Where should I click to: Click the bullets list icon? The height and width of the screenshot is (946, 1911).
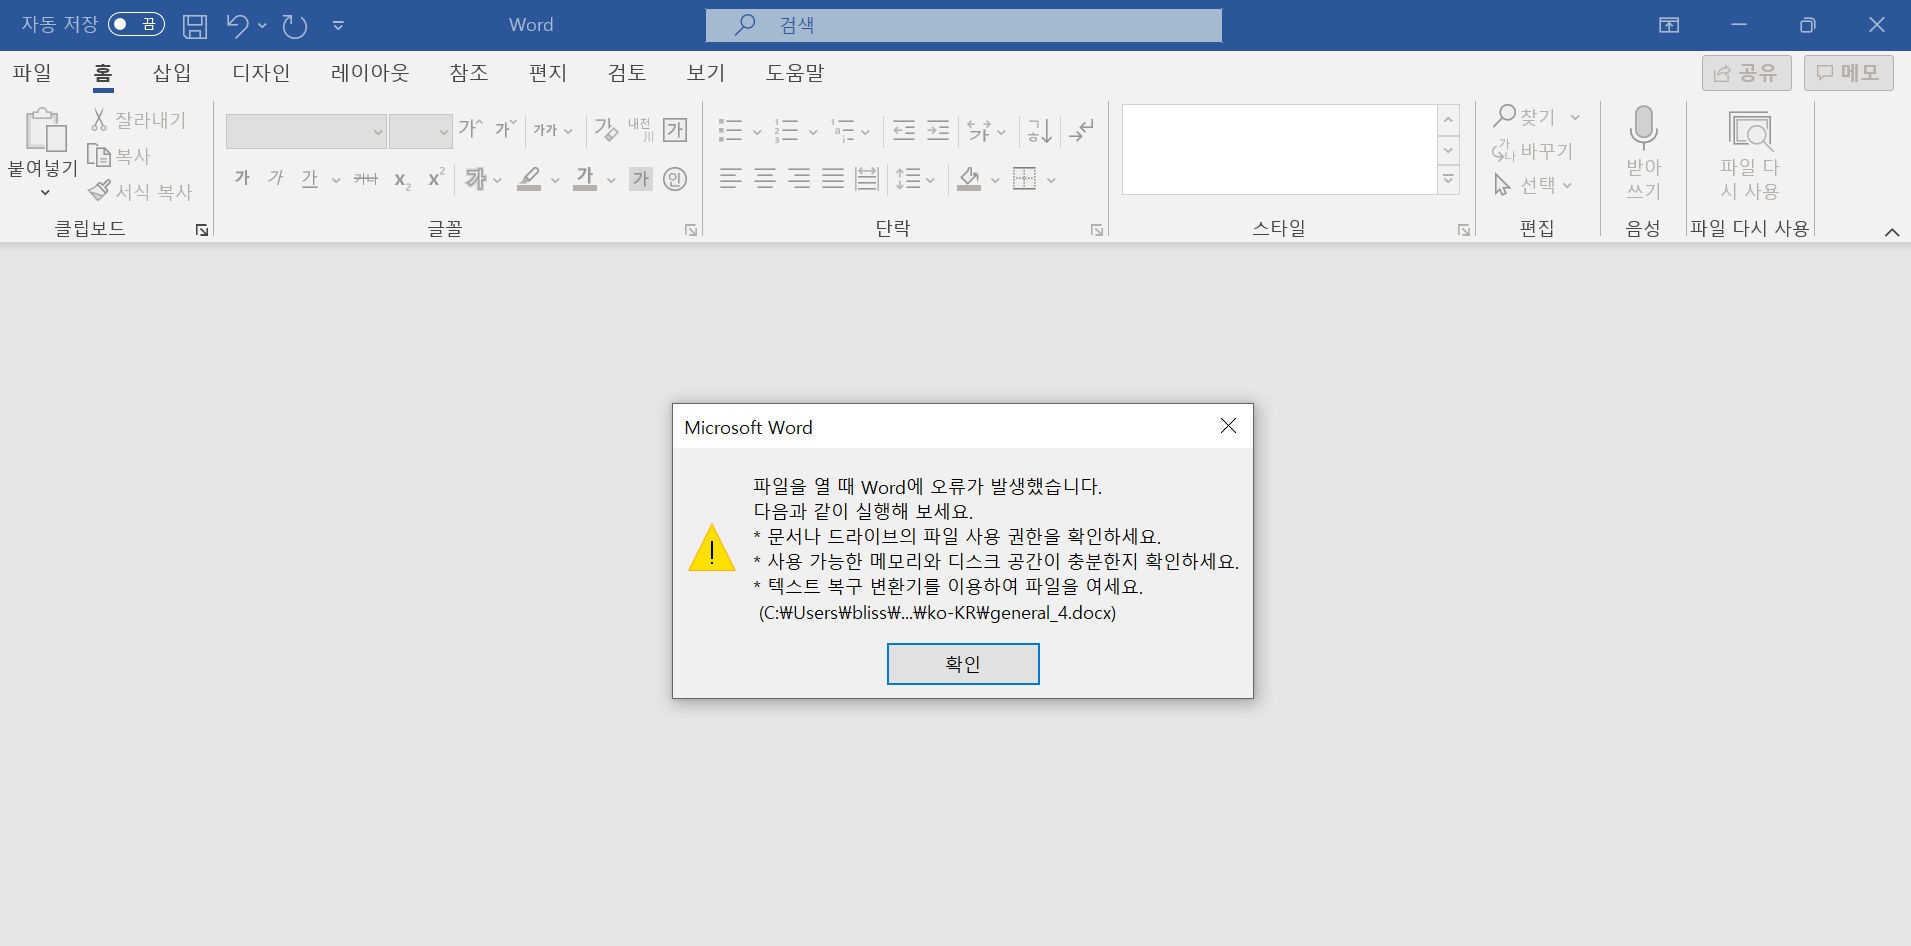click(731, 130)
